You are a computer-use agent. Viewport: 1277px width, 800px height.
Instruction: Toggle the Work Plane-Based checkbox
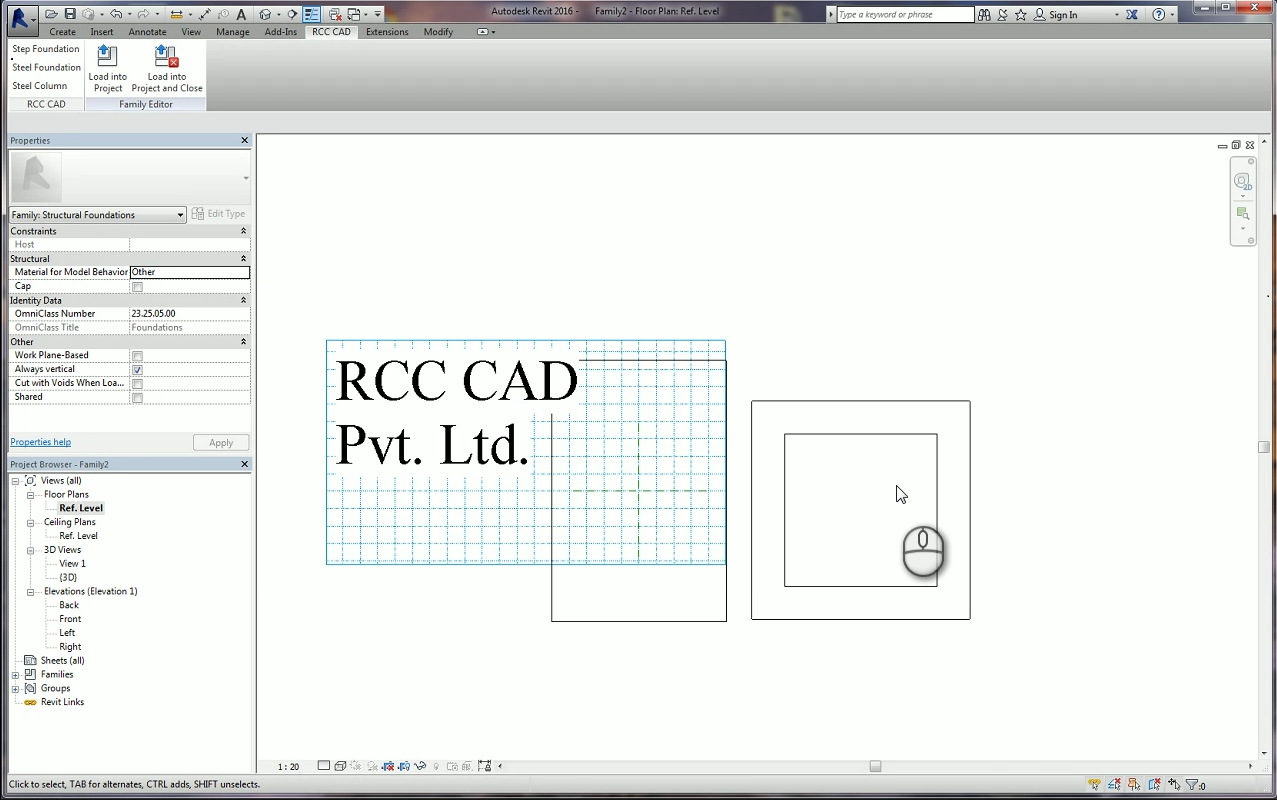point(136,355)
